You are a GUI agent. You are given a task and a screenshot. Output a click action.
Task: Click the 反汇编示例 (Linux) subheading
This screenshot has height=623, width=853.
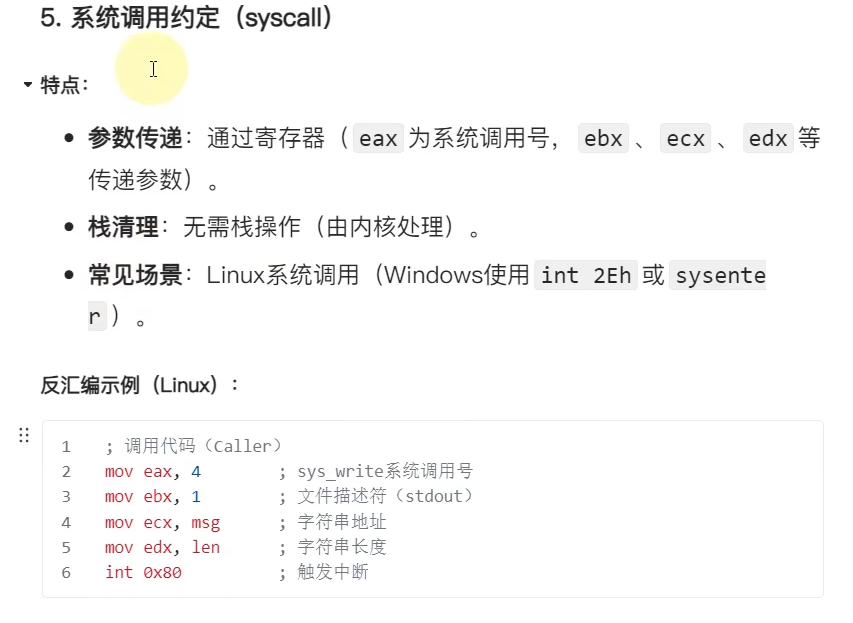point(139,384)
